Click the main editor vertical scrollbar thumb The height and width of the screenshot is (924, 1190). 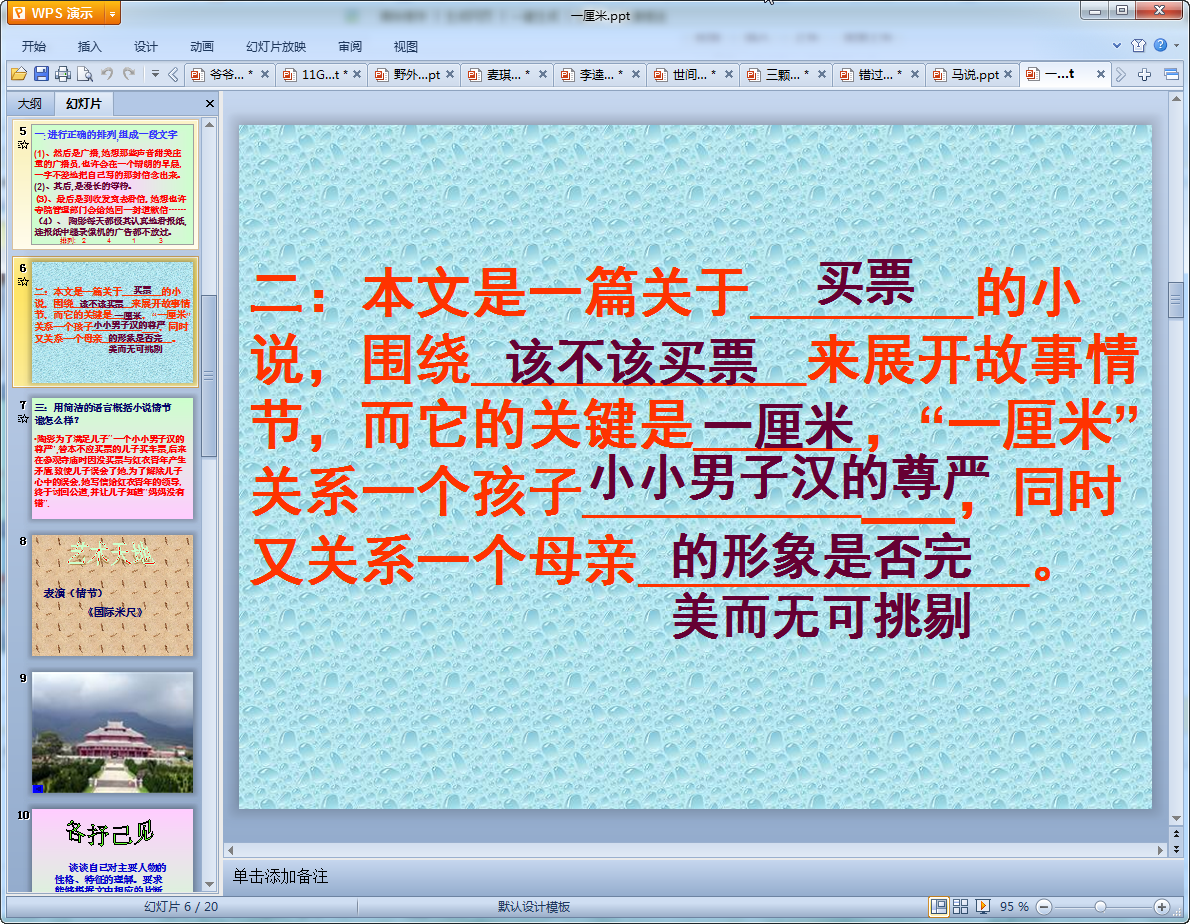pyautogui.click(x=1176, y=300)
